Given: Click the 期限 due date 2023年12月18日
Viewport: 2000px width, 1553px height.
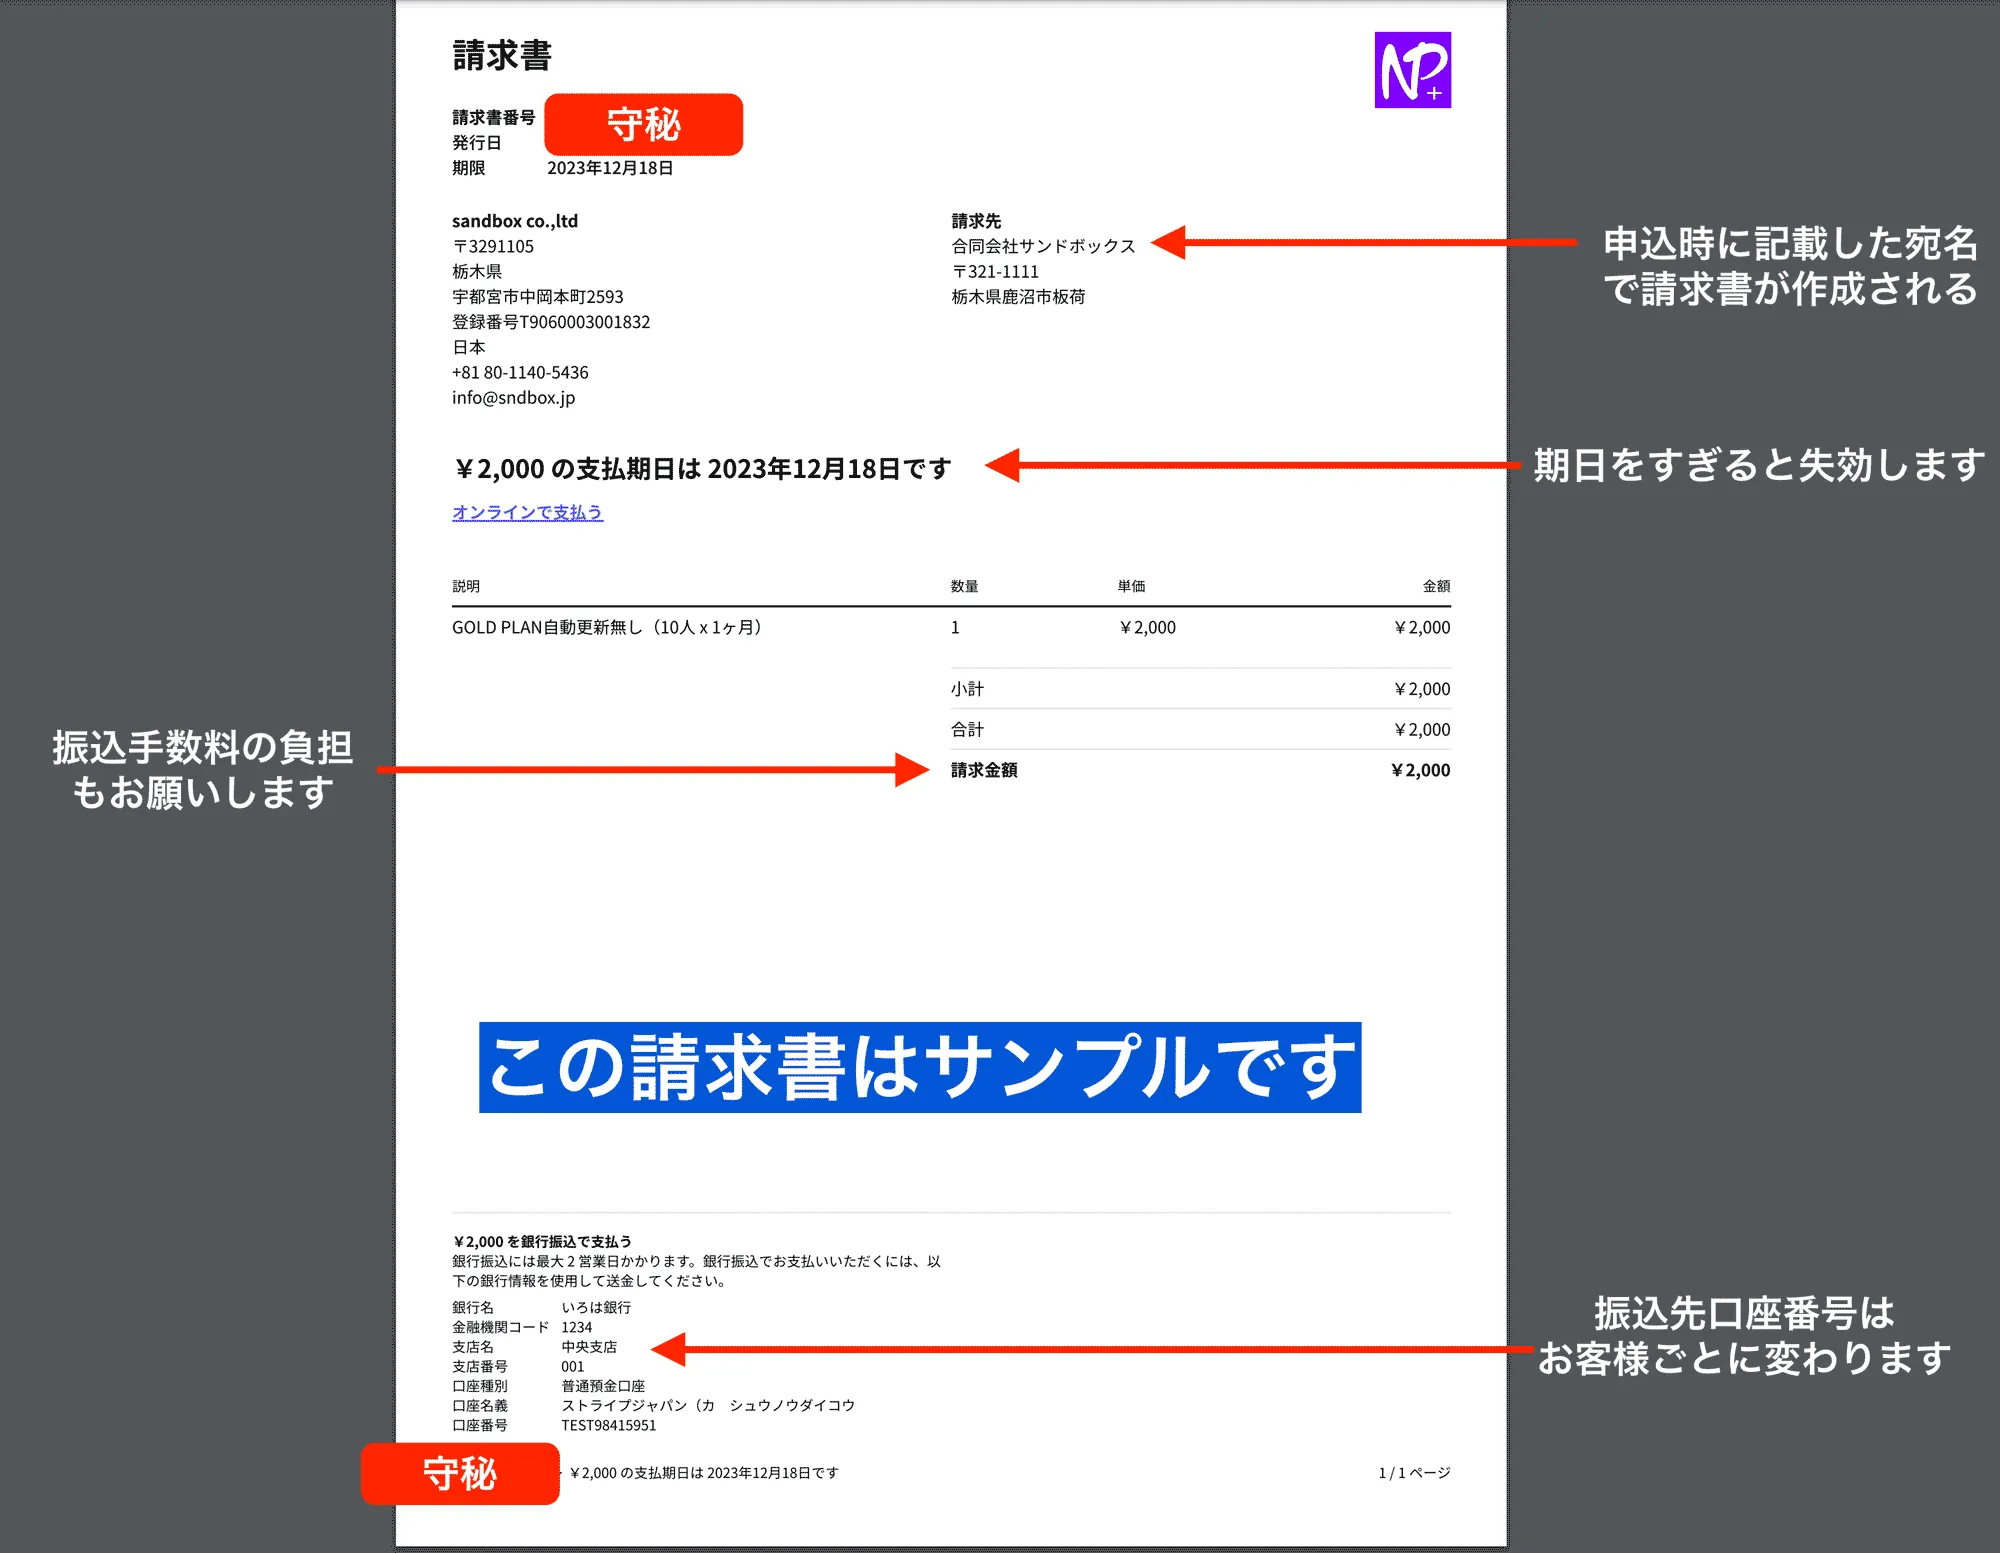Looking at the screenshot, I should [610, 168].
